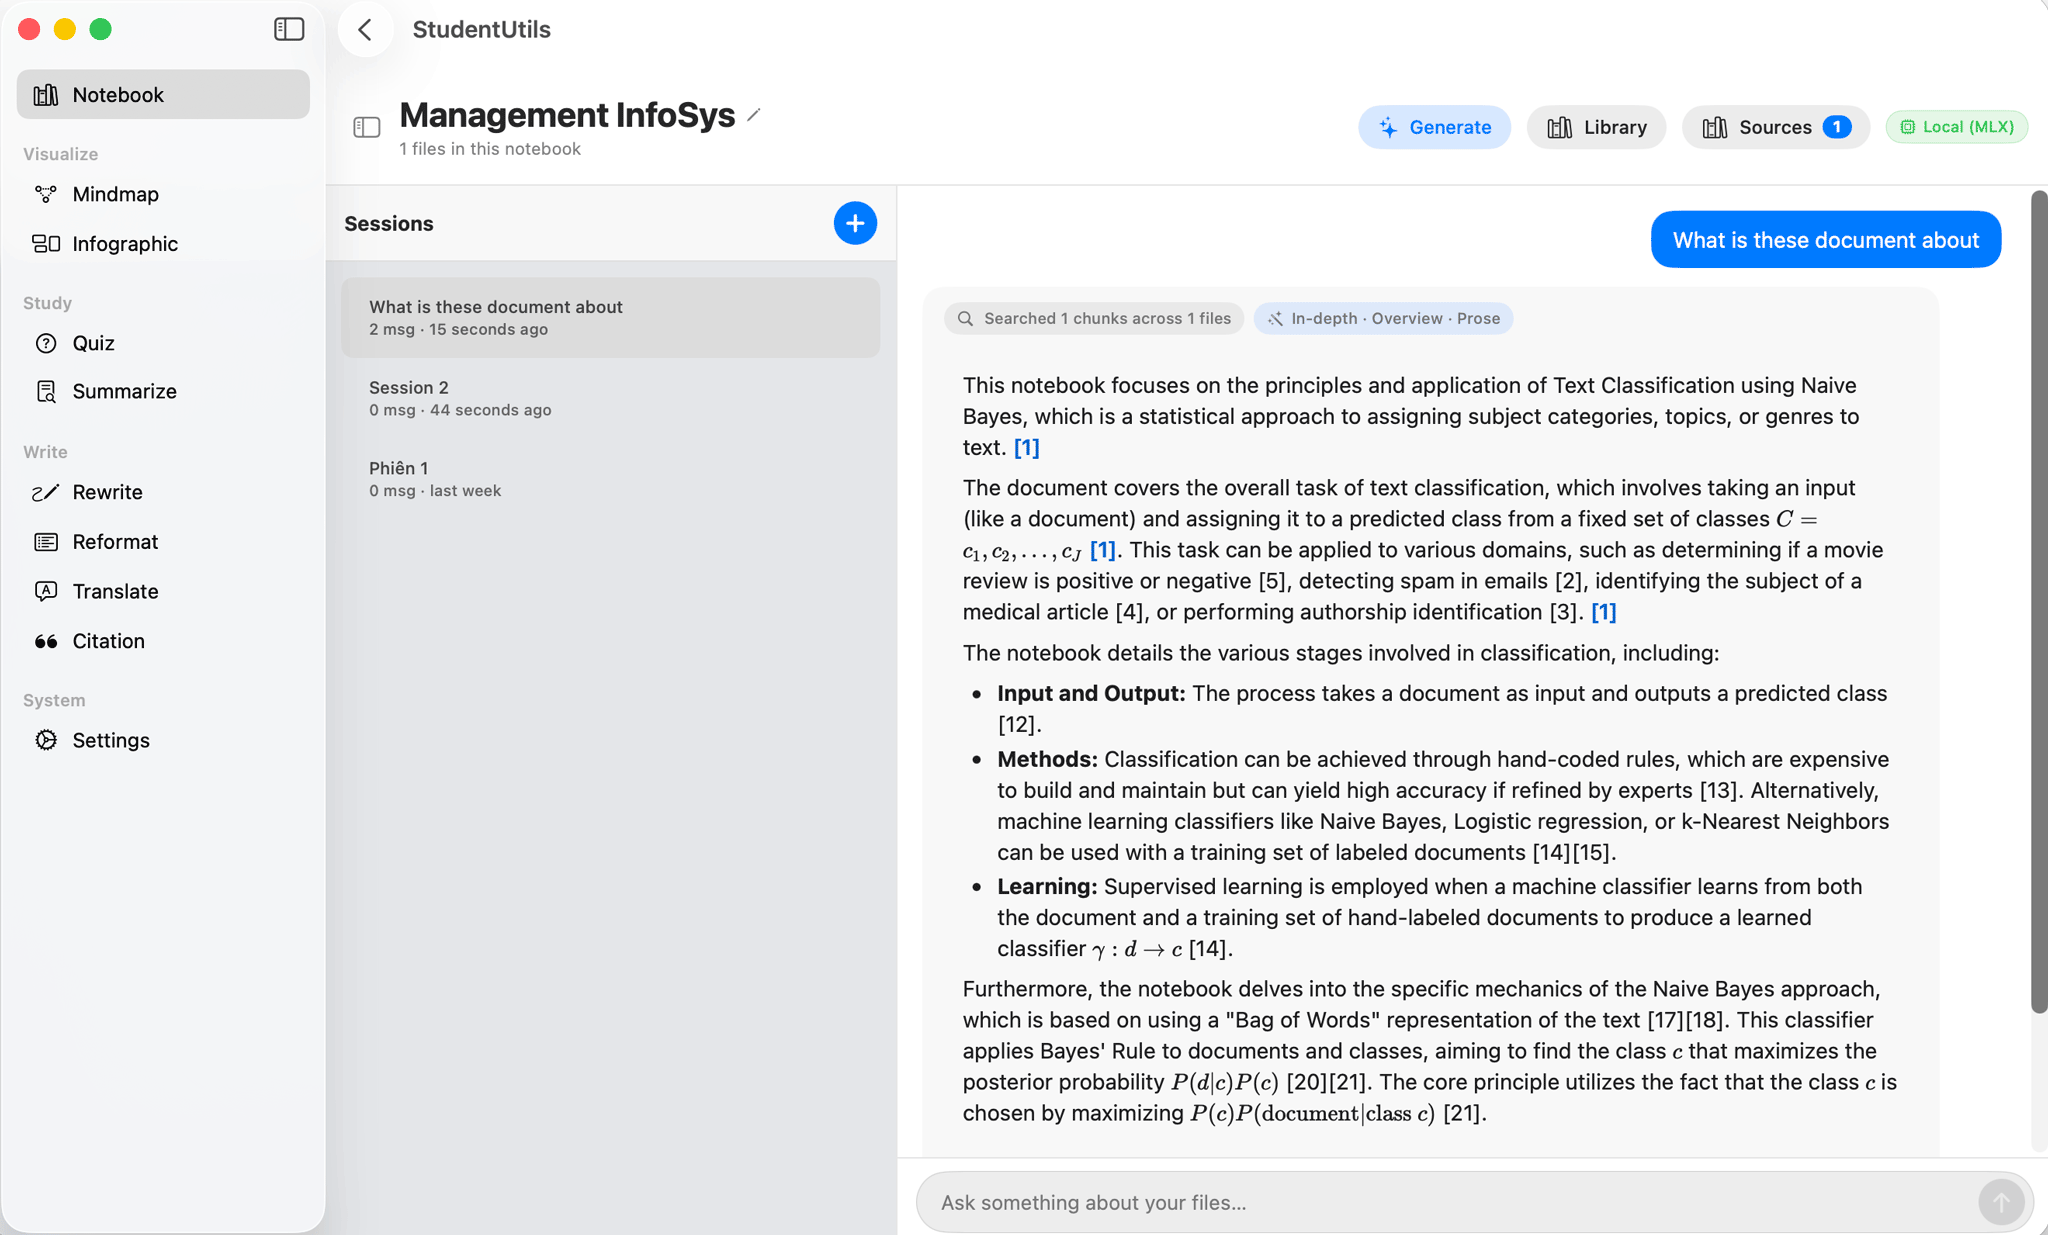Open the Translate tool
Viewport: 2048px width, 1235px height.
163,591
